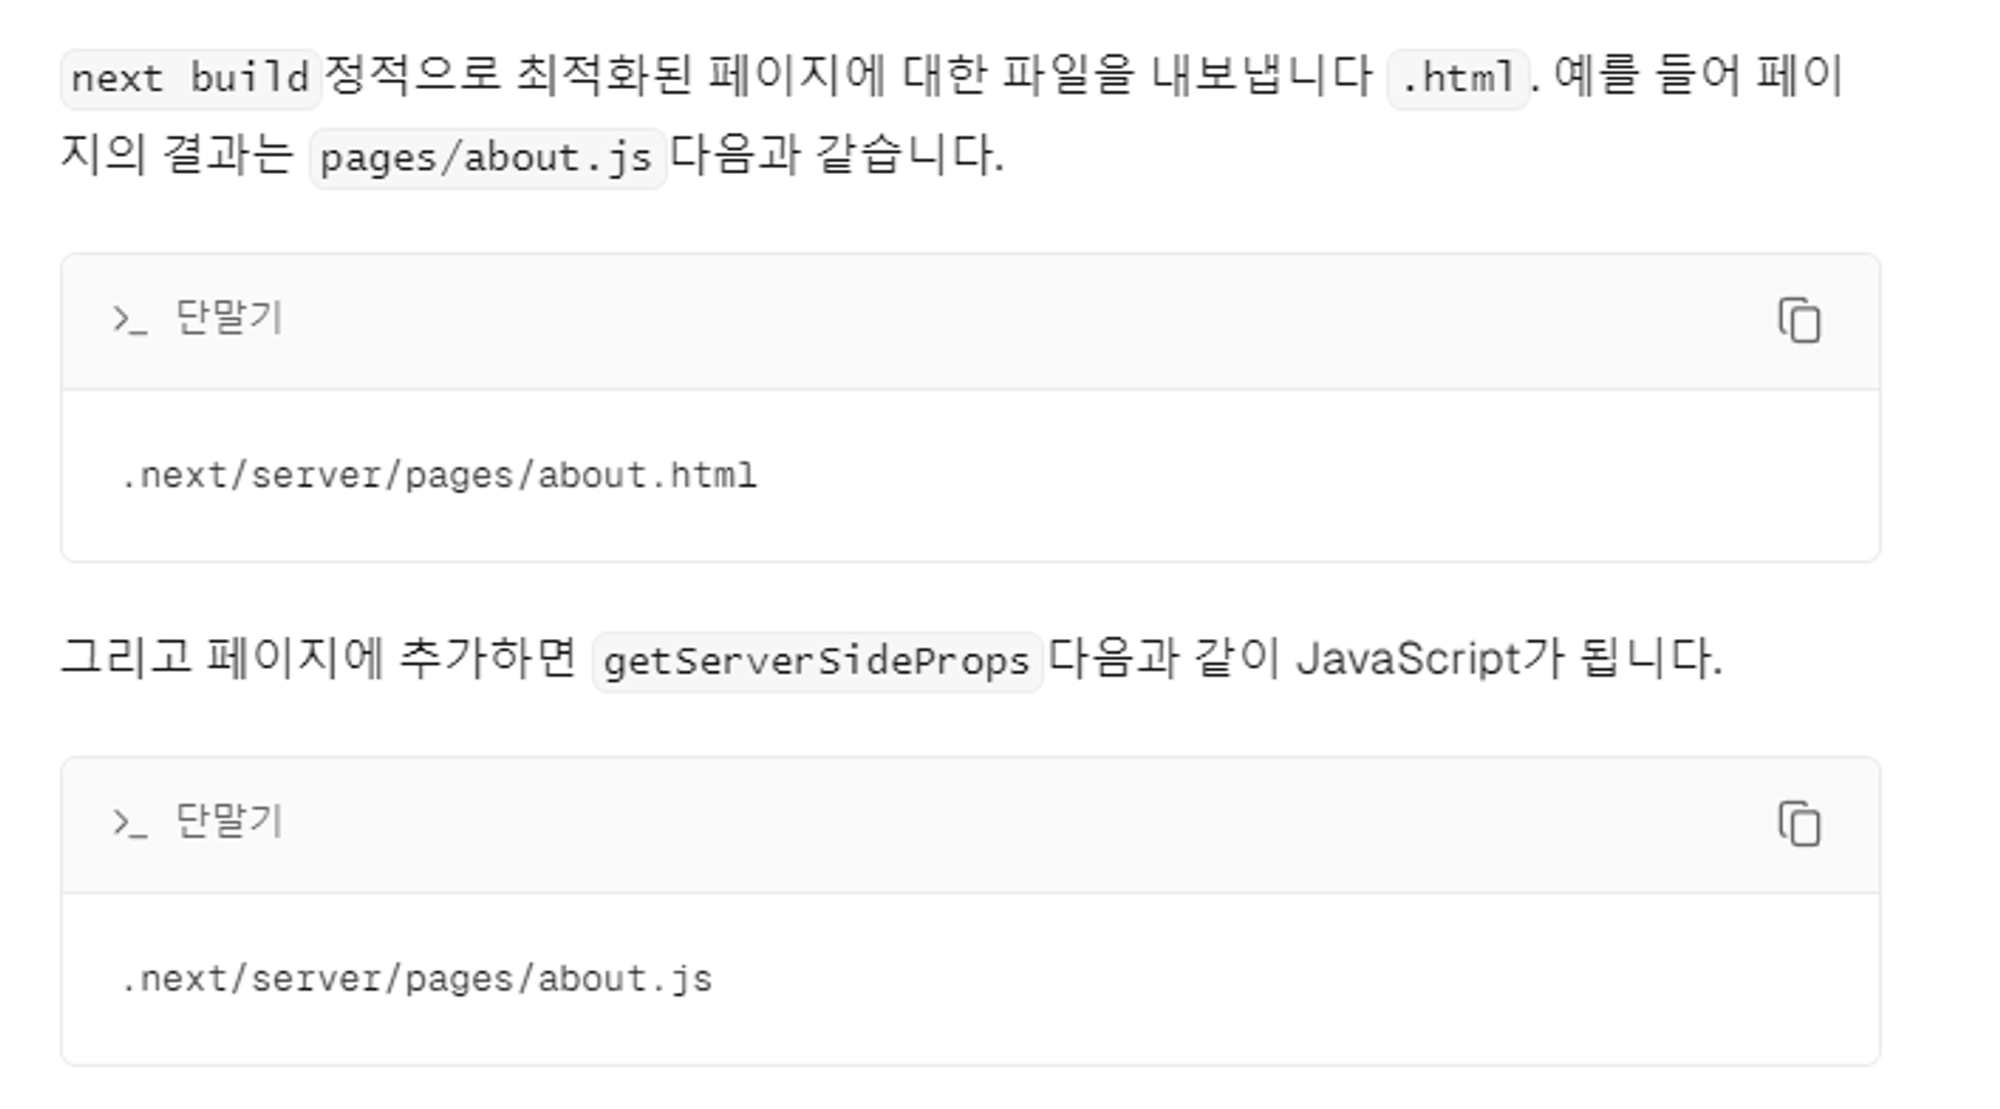2000x1109 pixels.
Task: Click the word JavaScript in the paragraph
Action: pyautogui.click(x=1408, y=659)
